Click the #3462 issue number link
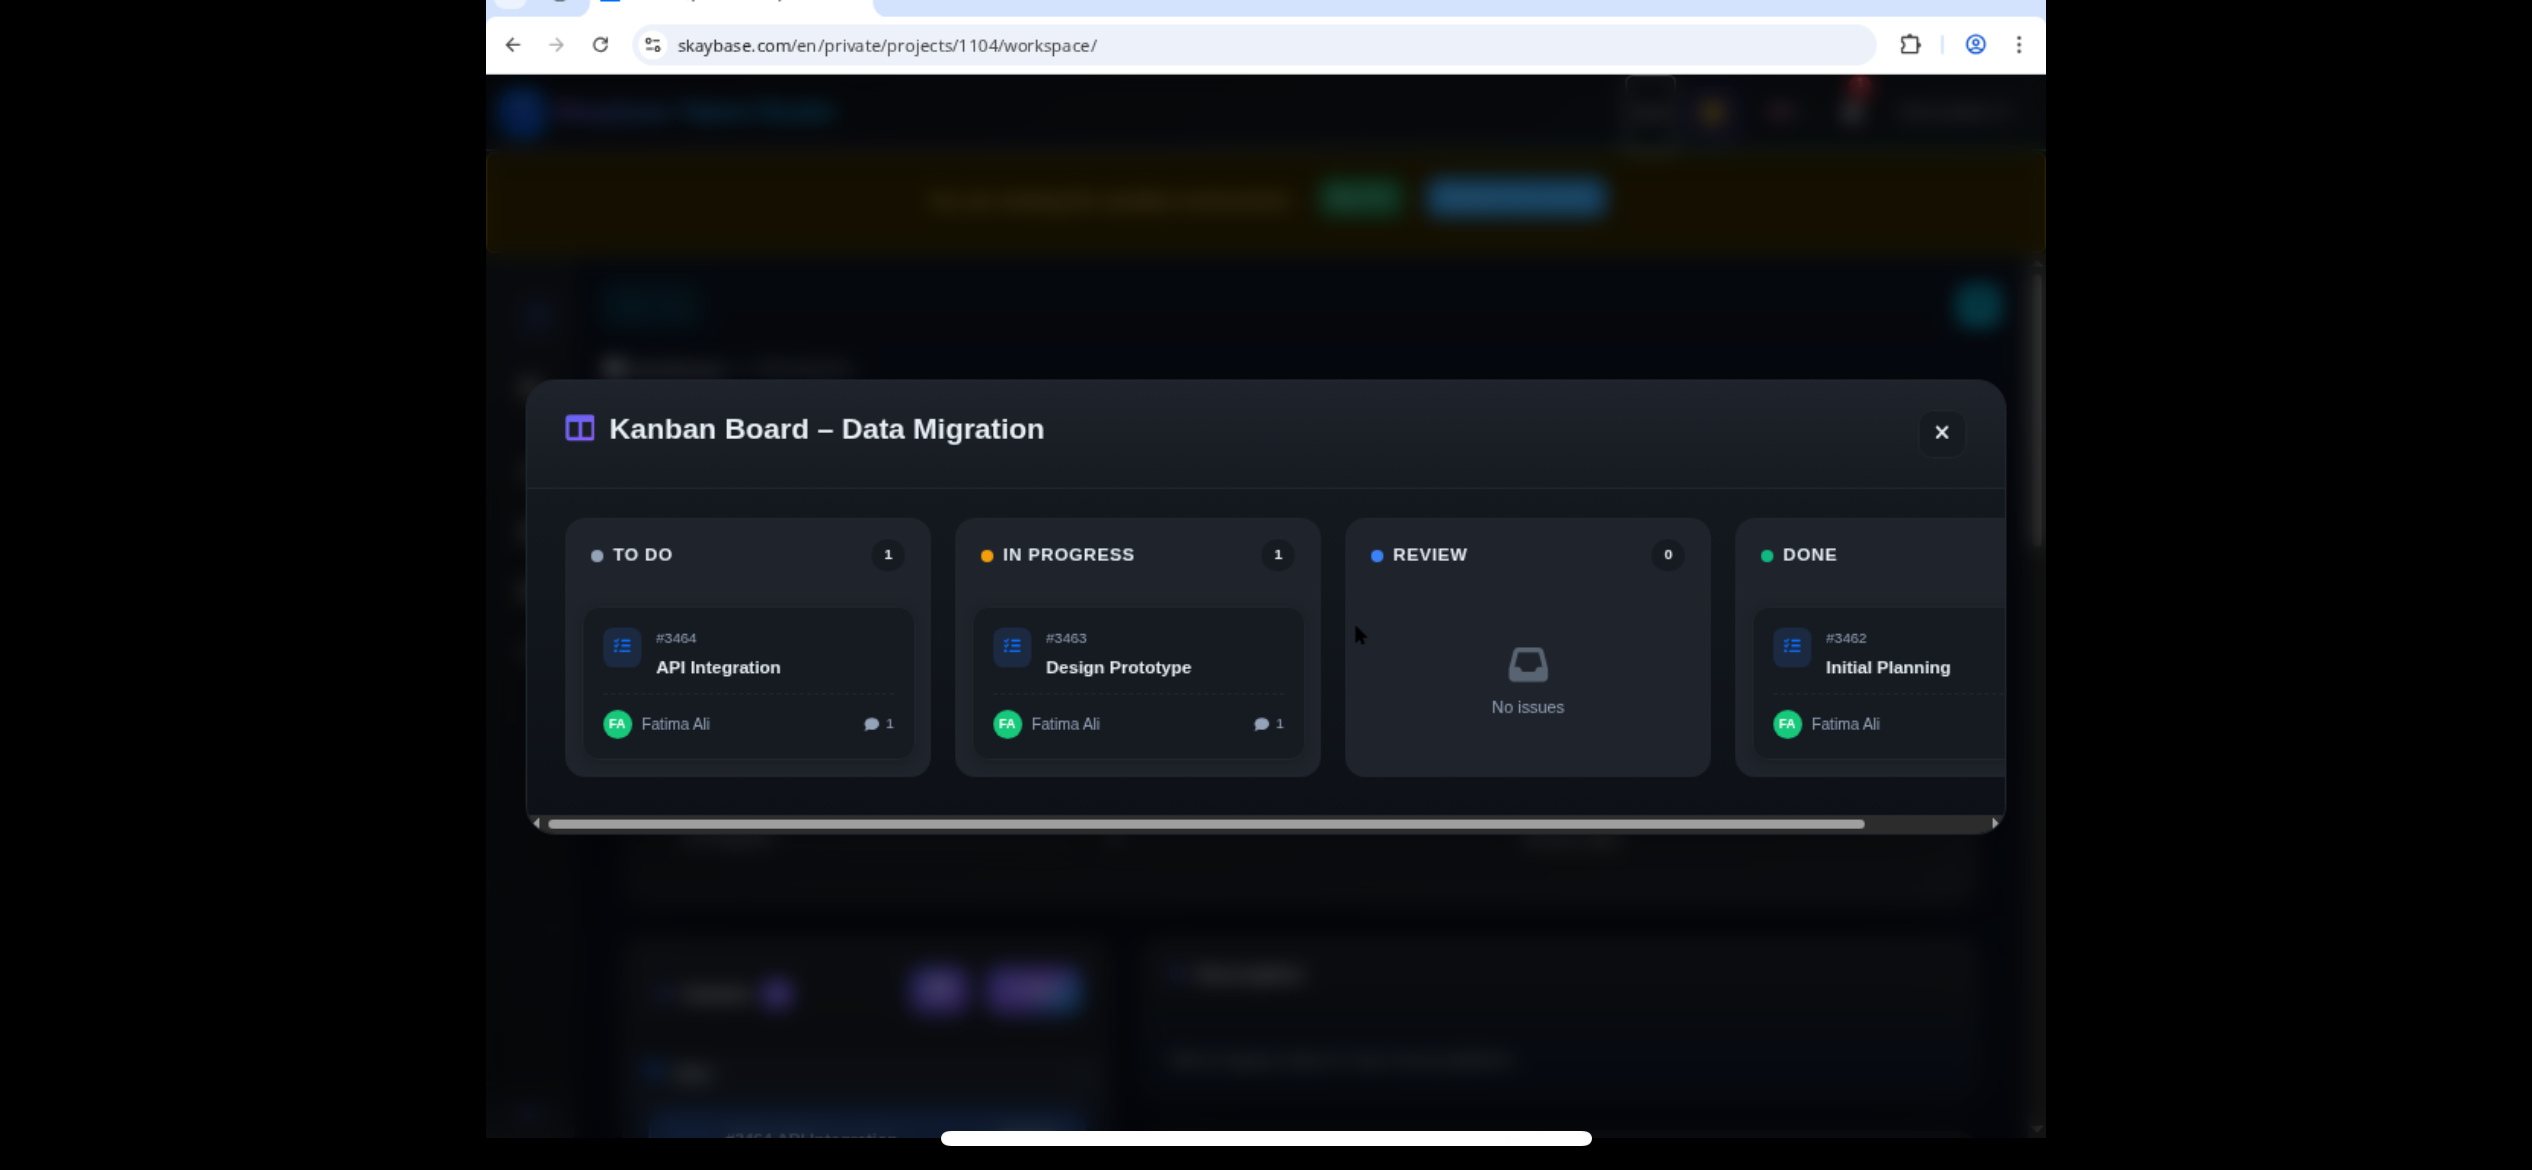Screen dimensions: 2532x1170 pyautogui.click(x=1845, y=637)
